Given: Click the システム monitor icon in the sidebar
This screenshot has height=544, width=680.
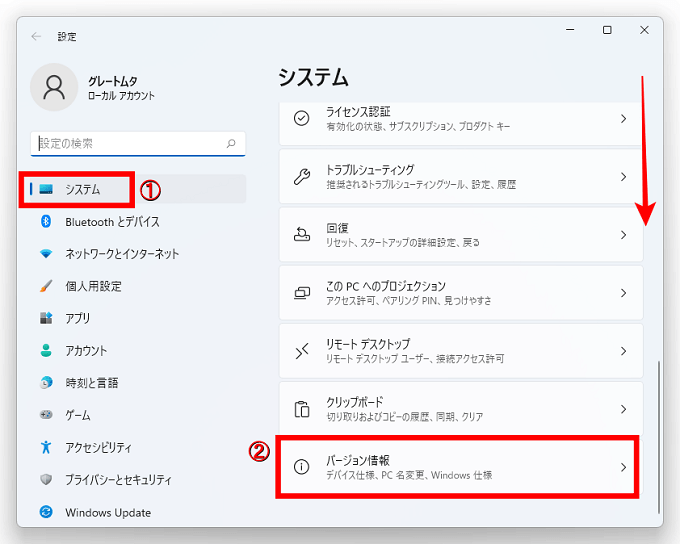Looking at the screenshot, I should click(46, 189).
